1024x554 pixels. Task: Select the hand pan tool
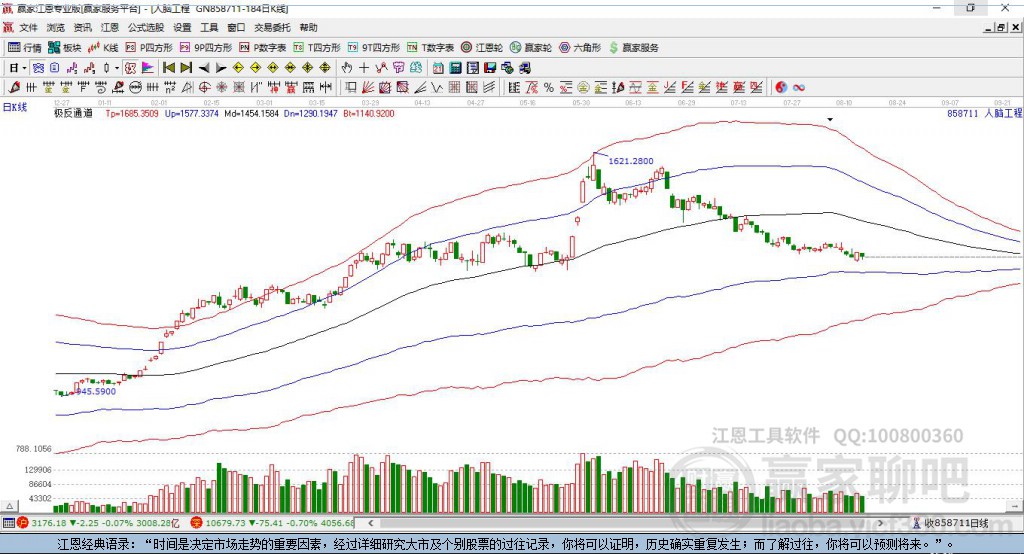(x=346, y=67)
